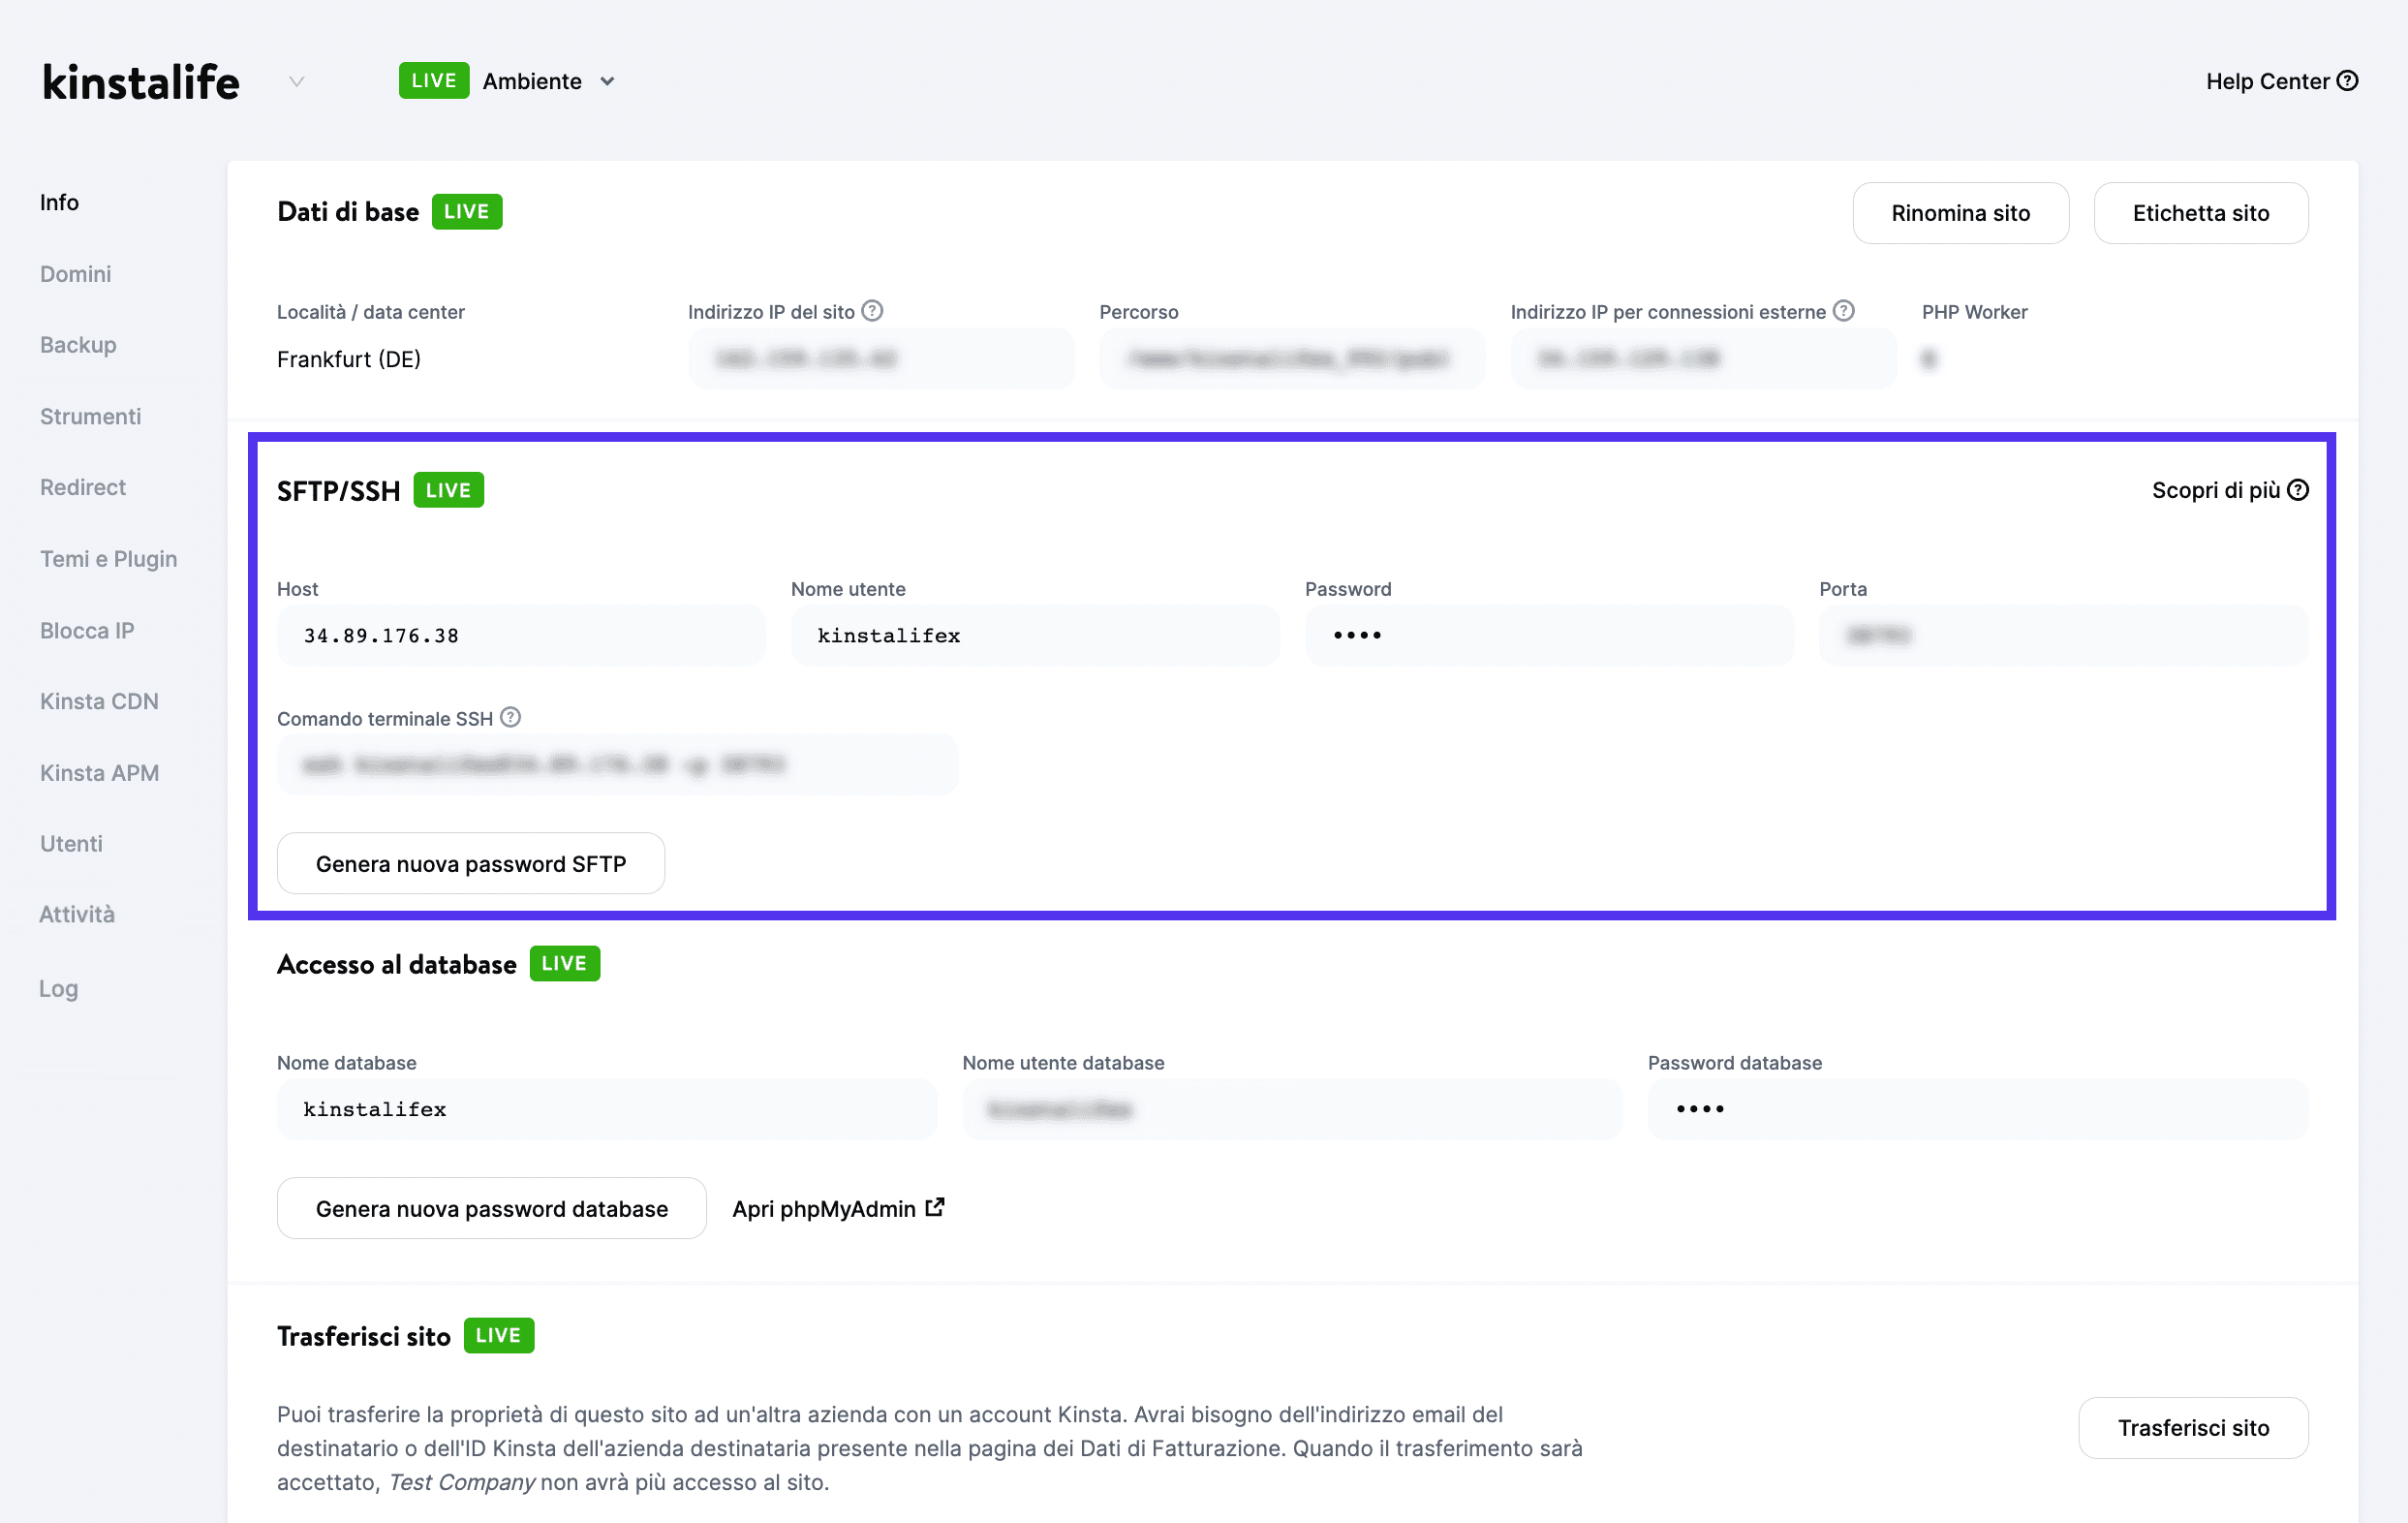Viewport: 2408px width, 1523px height.
Task: Open the site selector chevron beside kinstalife
Action: pos(296,82)
